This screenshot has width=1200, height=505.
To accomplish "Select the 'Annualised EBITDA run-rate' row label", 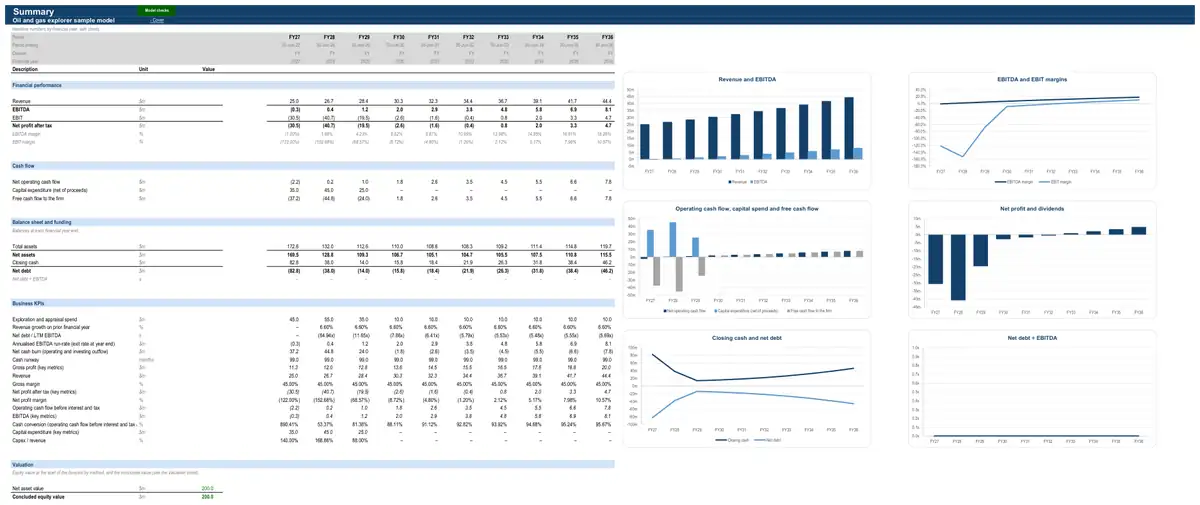I will [x=65, y=343].
